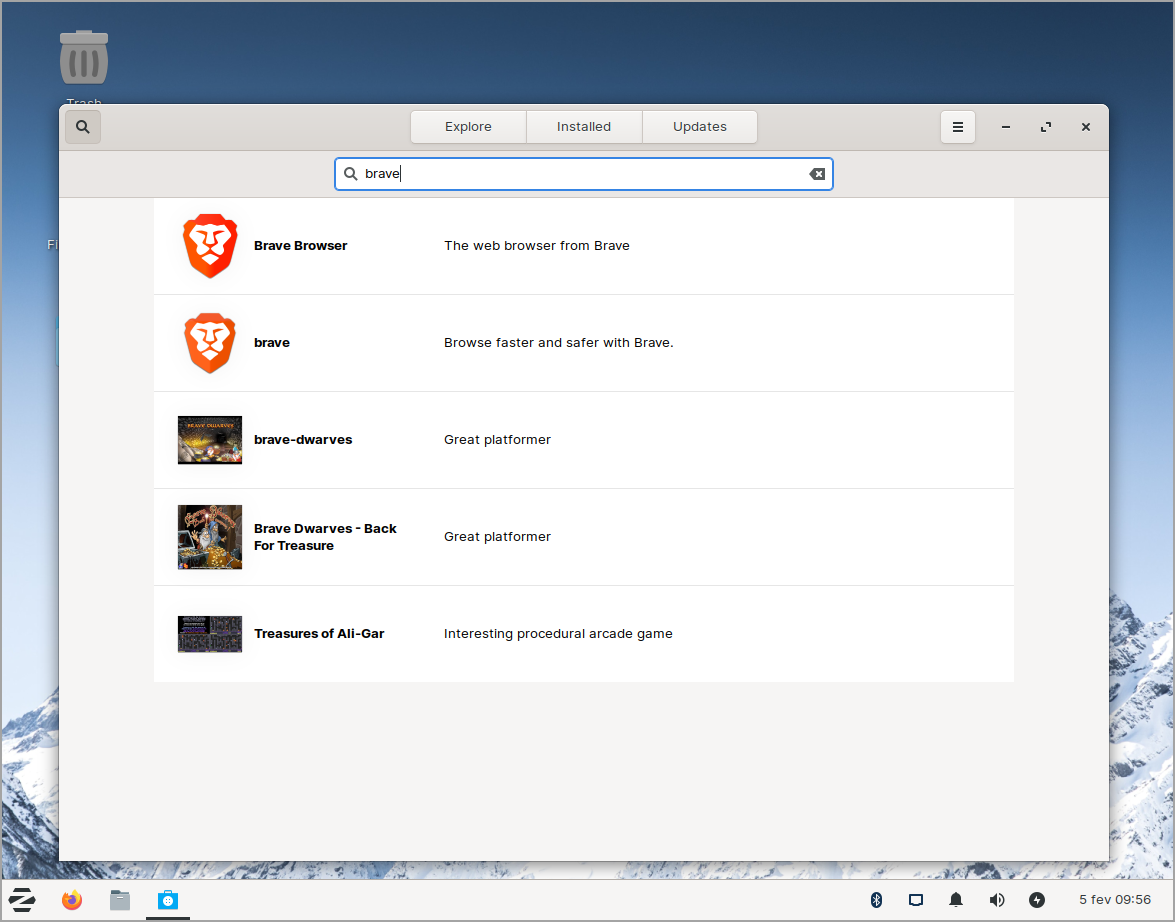This screenshot has width=1175, height=922.
Task: Click into the brave search field
Action: 584,174
